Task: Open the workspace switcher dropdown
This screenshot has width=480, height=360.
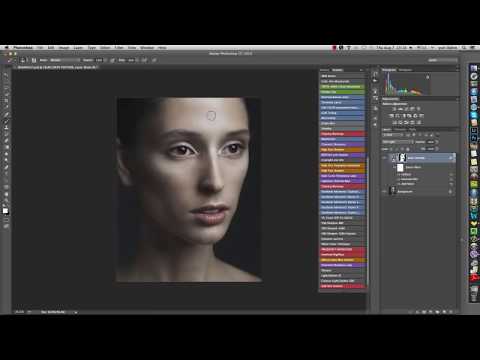Action: click(x=443, y=60)
